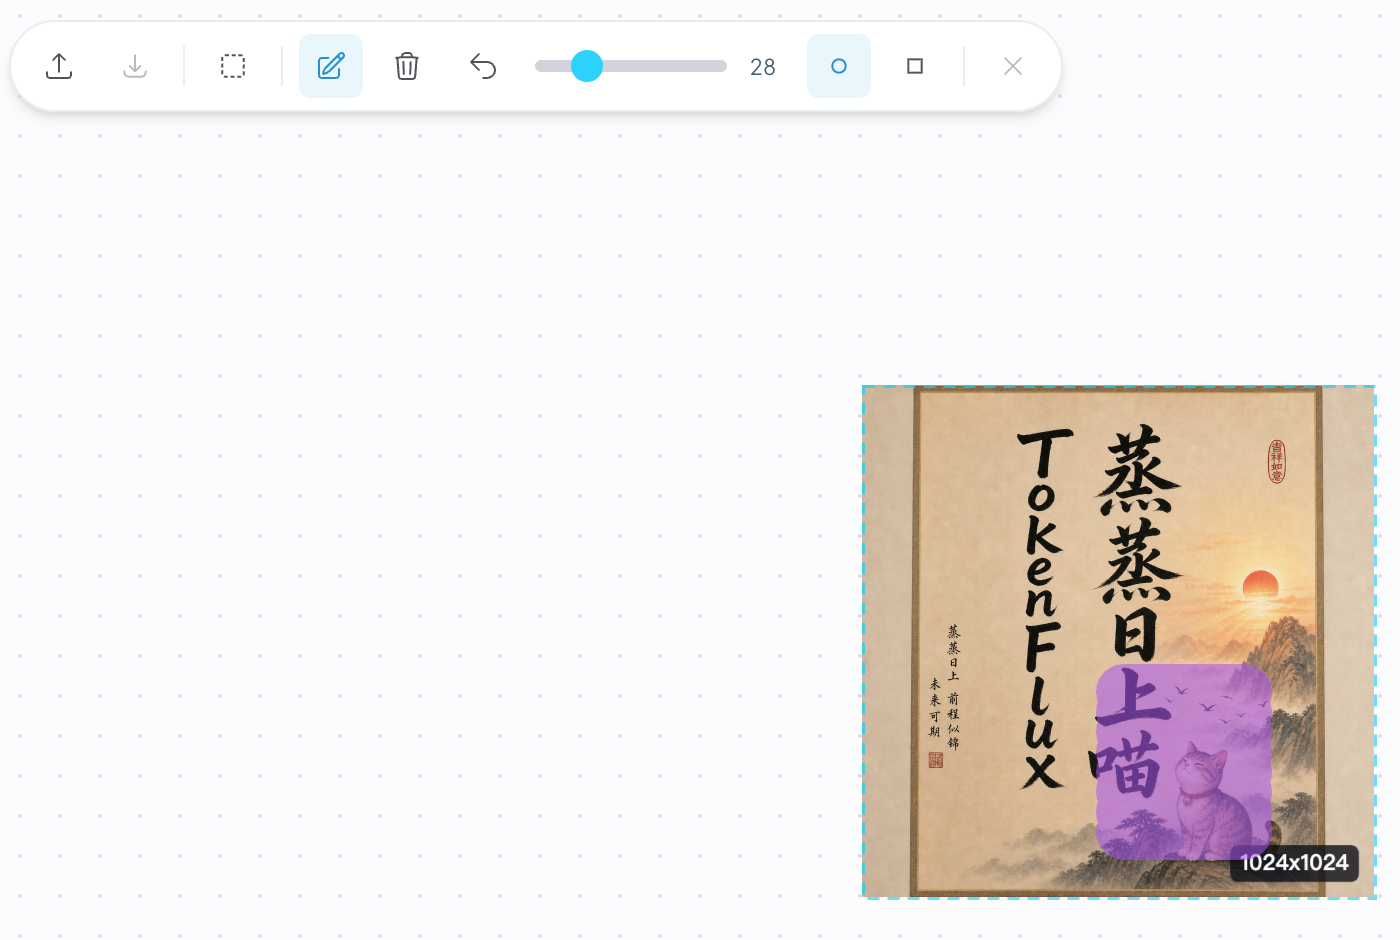Click the trash delete icon
The height and width of the screenshot is (940, 1400).
tap(407, 66)
